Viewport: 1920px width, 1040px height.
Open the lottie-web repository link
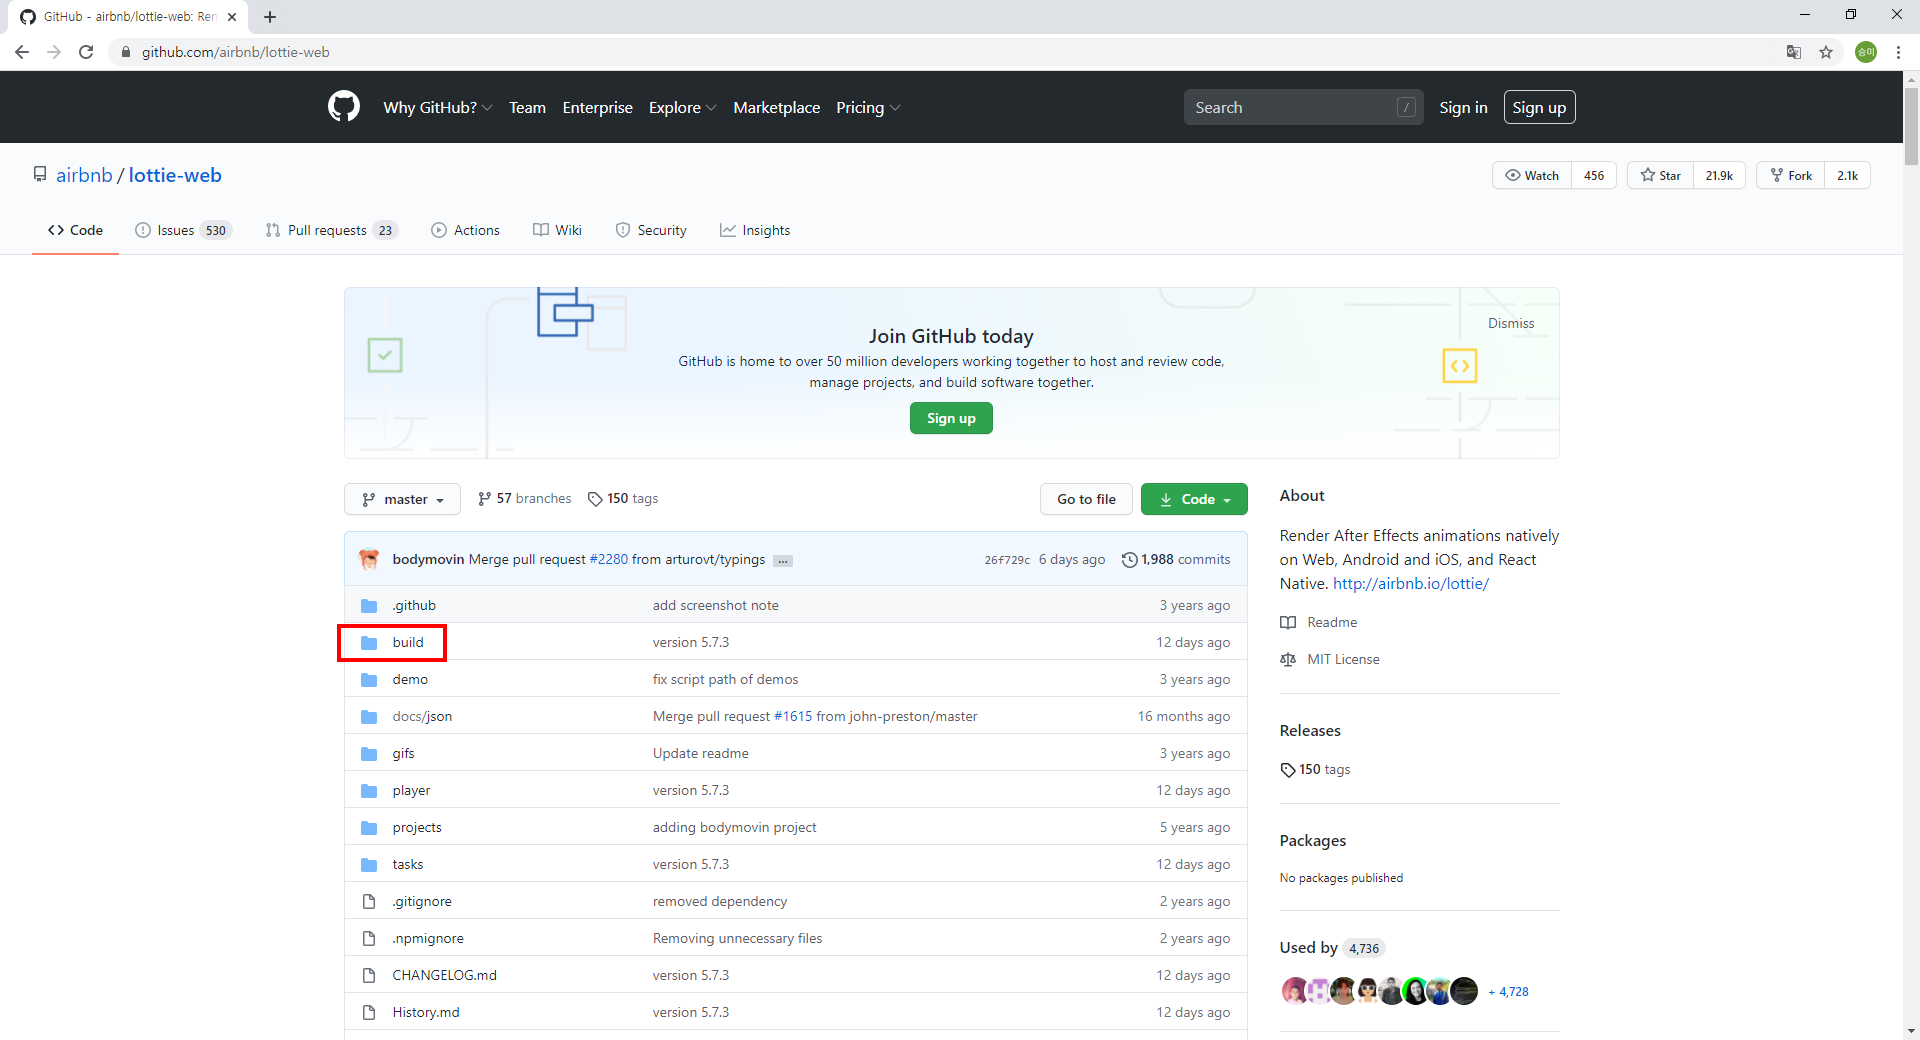point(175,175)
